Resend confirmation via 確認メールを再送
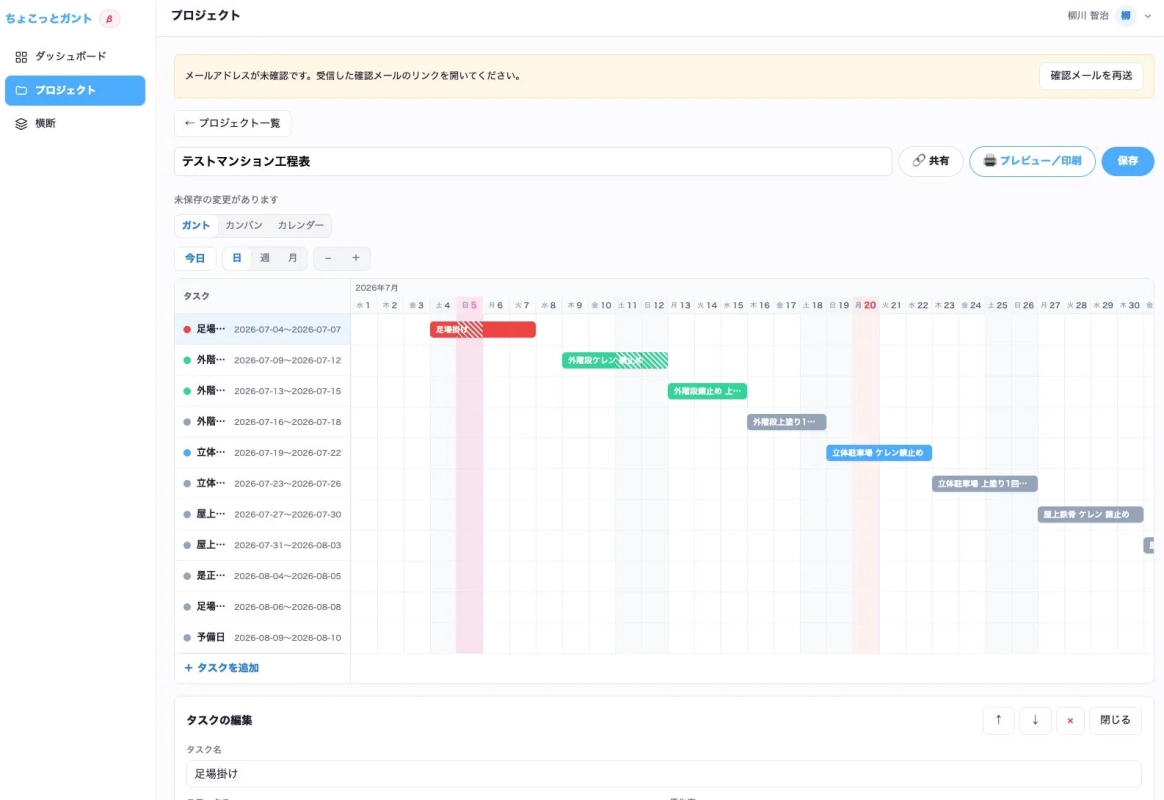Screen dimensions: 1164x800 1091,76
